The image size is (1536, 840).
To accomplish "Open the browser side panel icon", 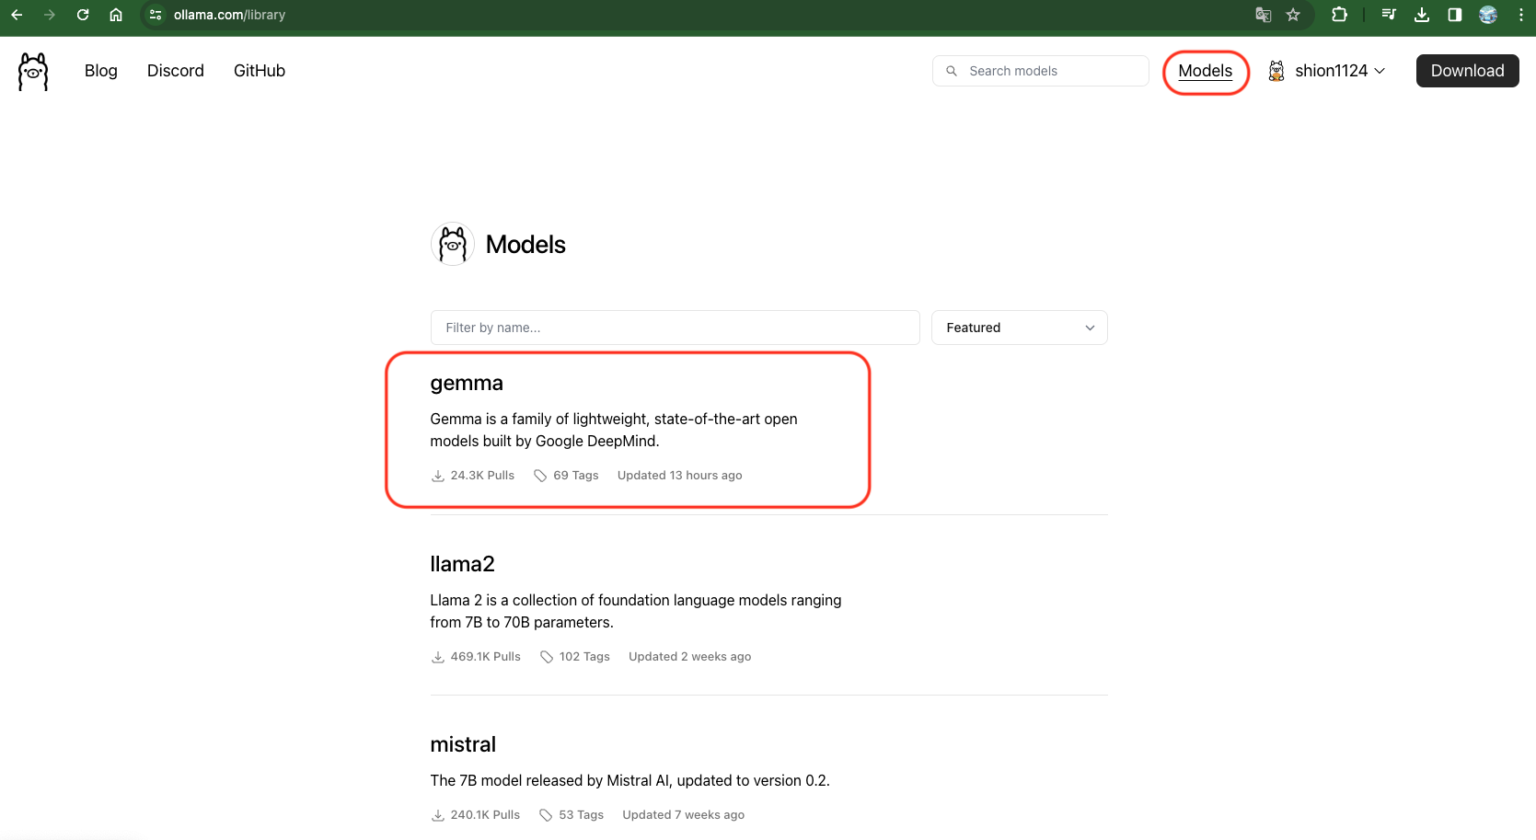I will click(1455, 15).
